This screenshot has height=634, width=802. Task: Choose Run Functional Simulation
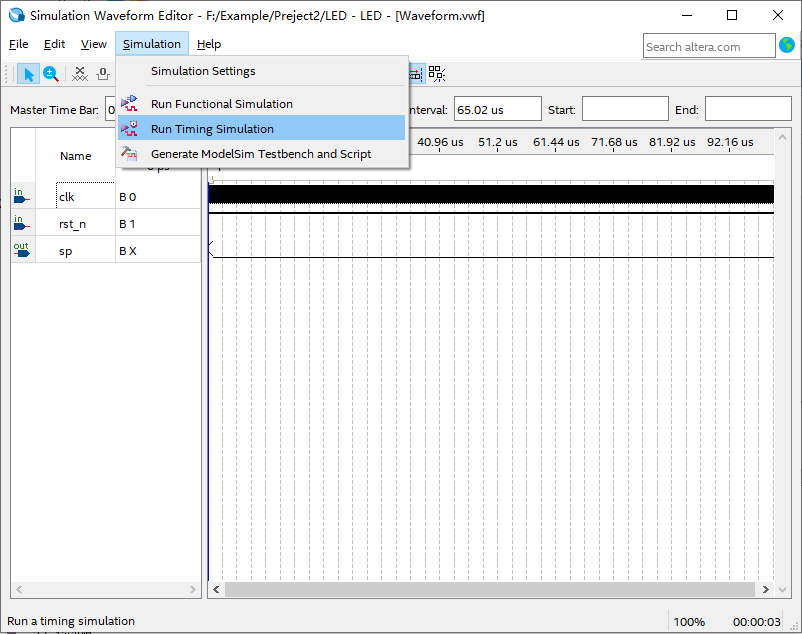pos(261,104)
